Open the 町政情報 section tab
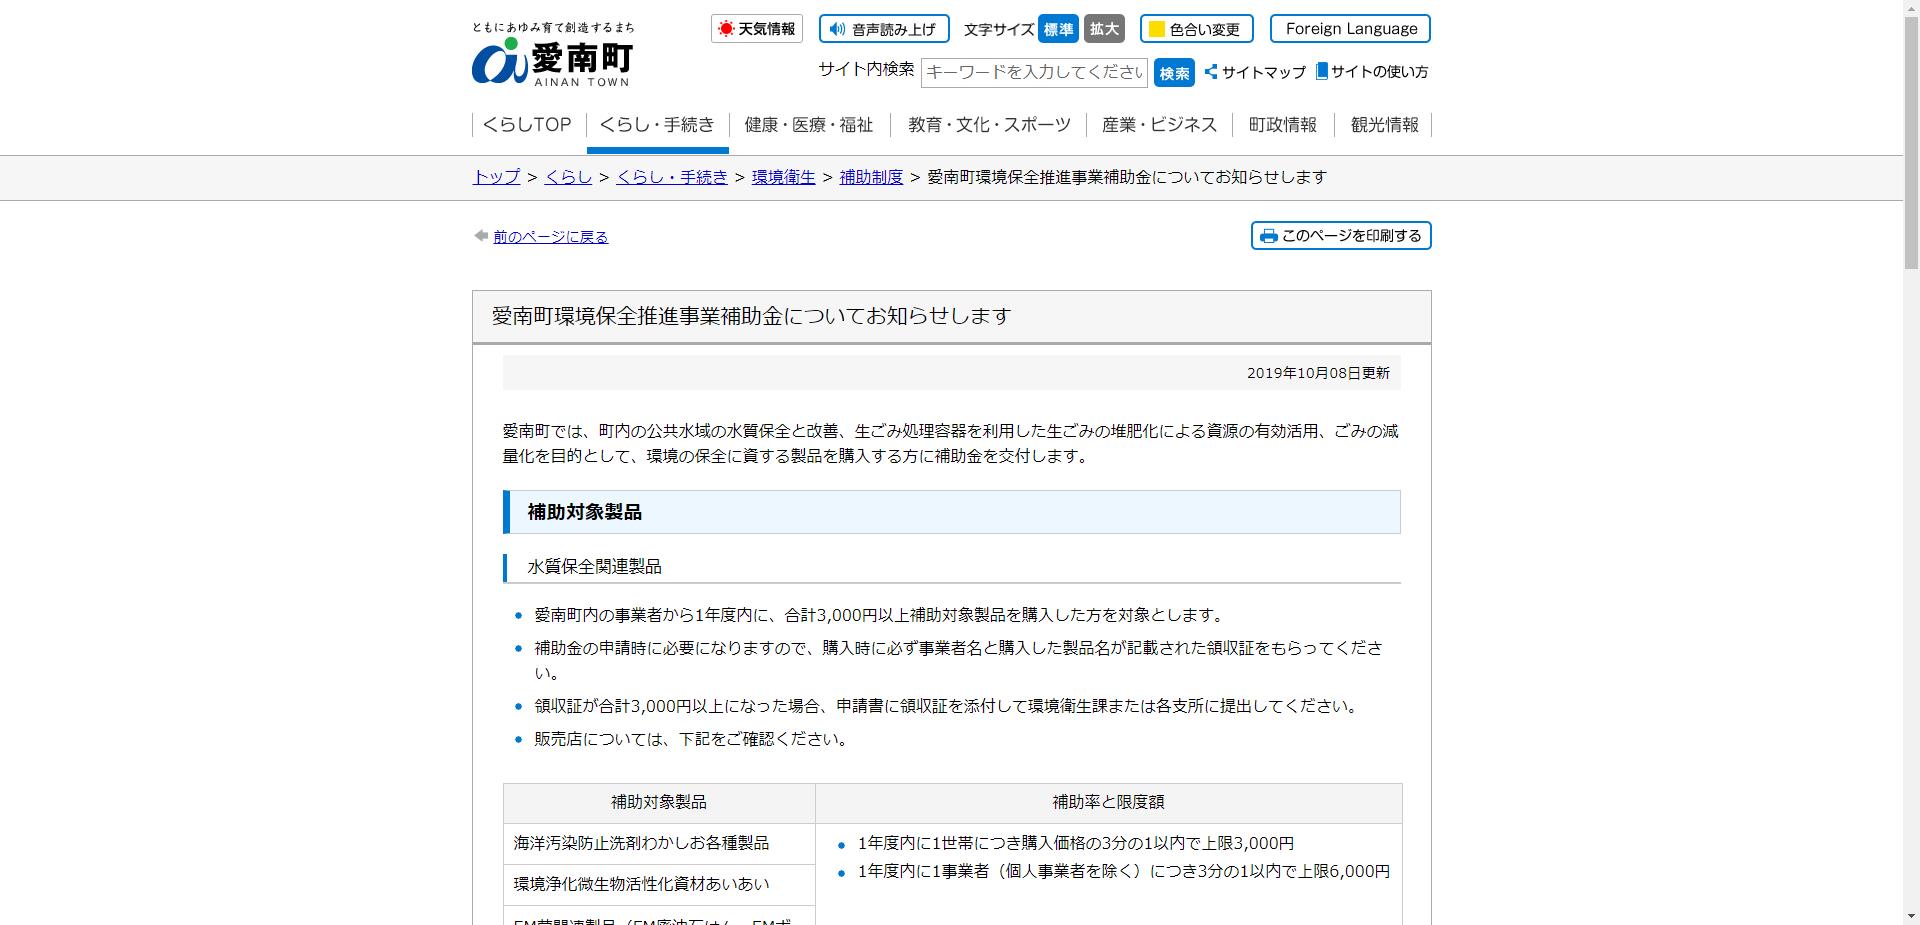 coord(1282,125)
